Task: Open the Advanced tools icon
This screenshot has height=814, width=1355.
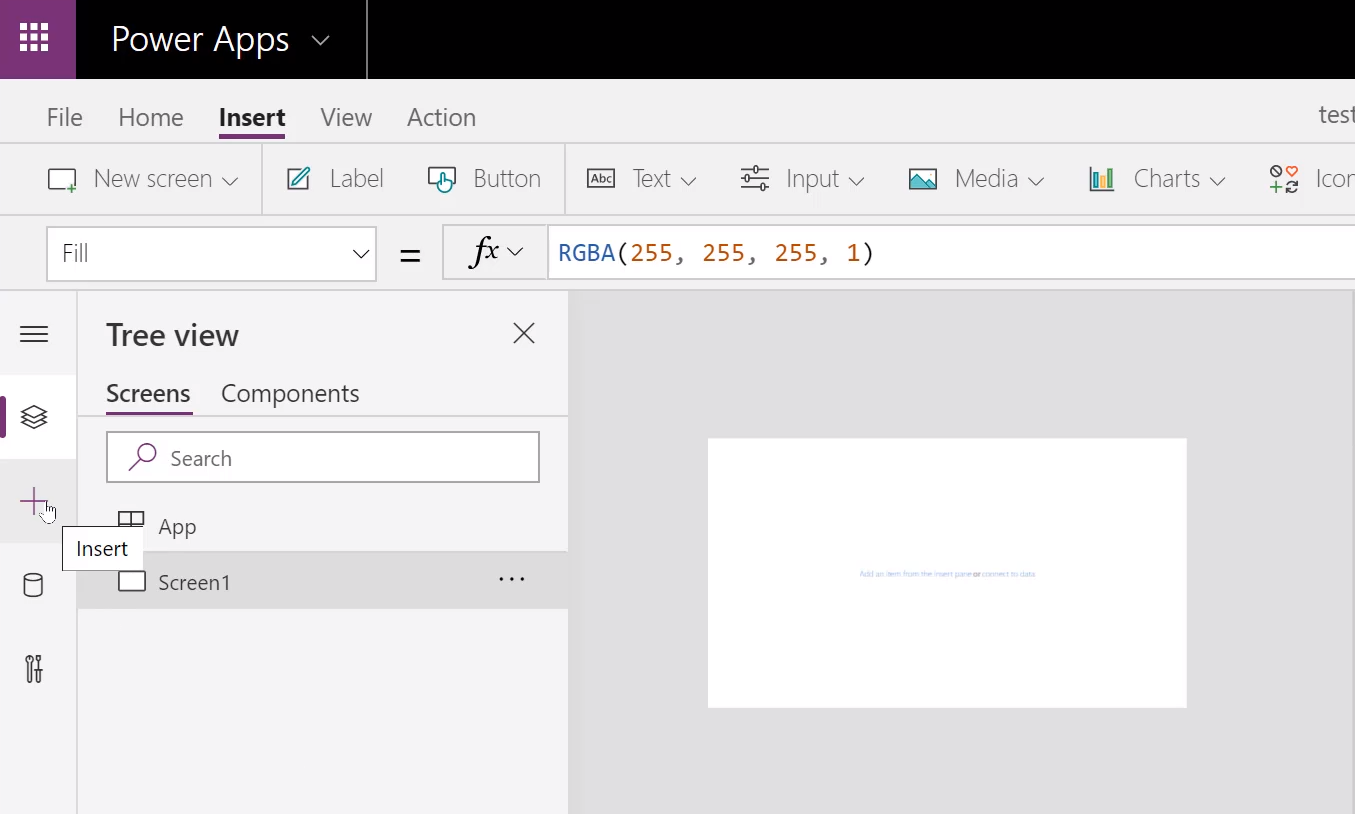Action: pyautogui.click(x=34, y=668)
